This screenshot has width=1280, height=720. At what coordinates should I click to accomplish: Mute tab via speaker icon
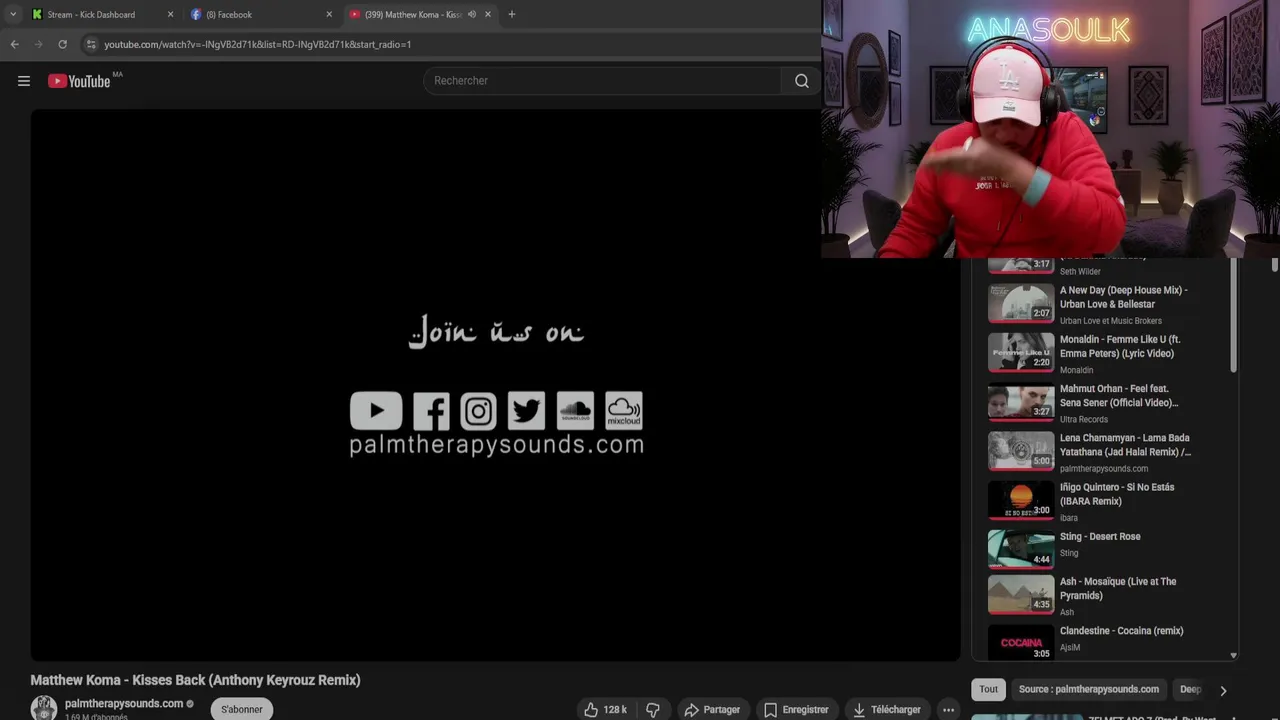pos(471,14)
